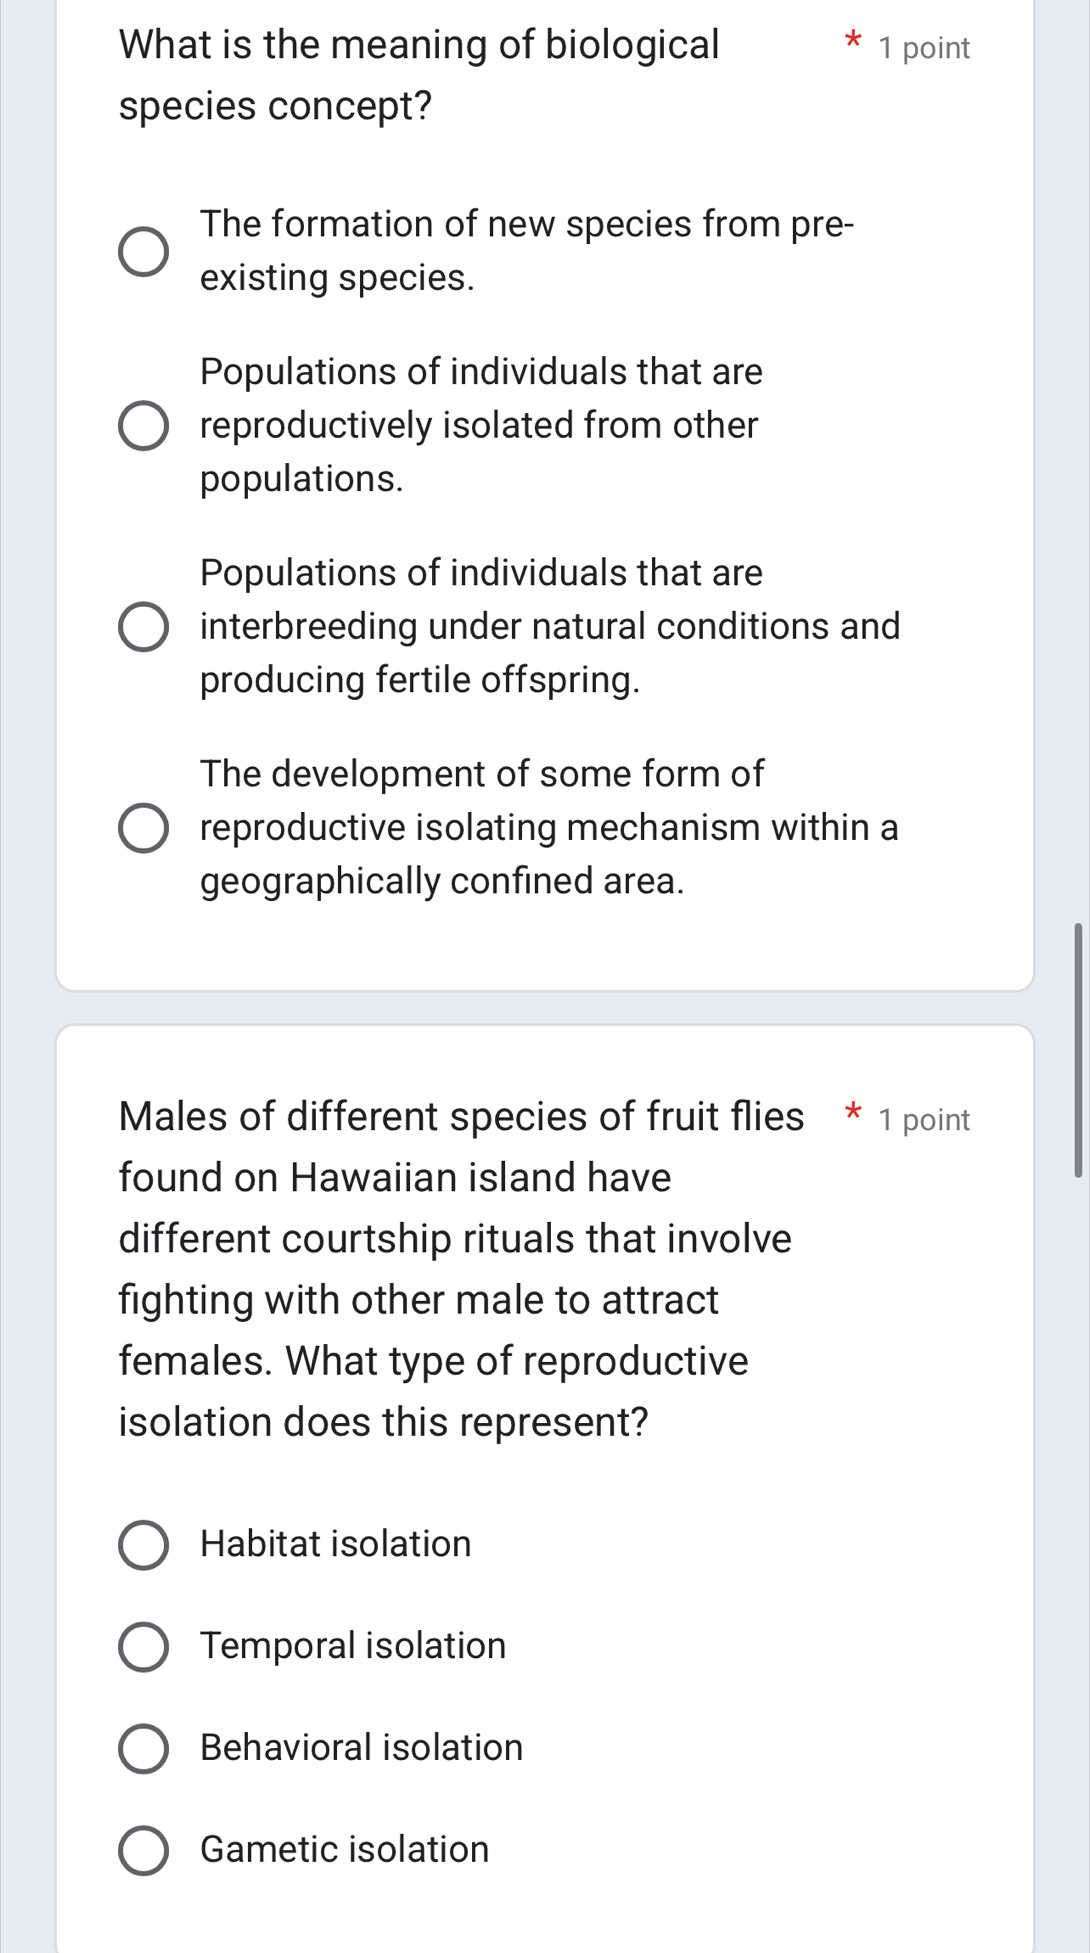Choose 'Temporal isolation' as your answer
The image size is (1090, 1953).
pos(143,1645)
